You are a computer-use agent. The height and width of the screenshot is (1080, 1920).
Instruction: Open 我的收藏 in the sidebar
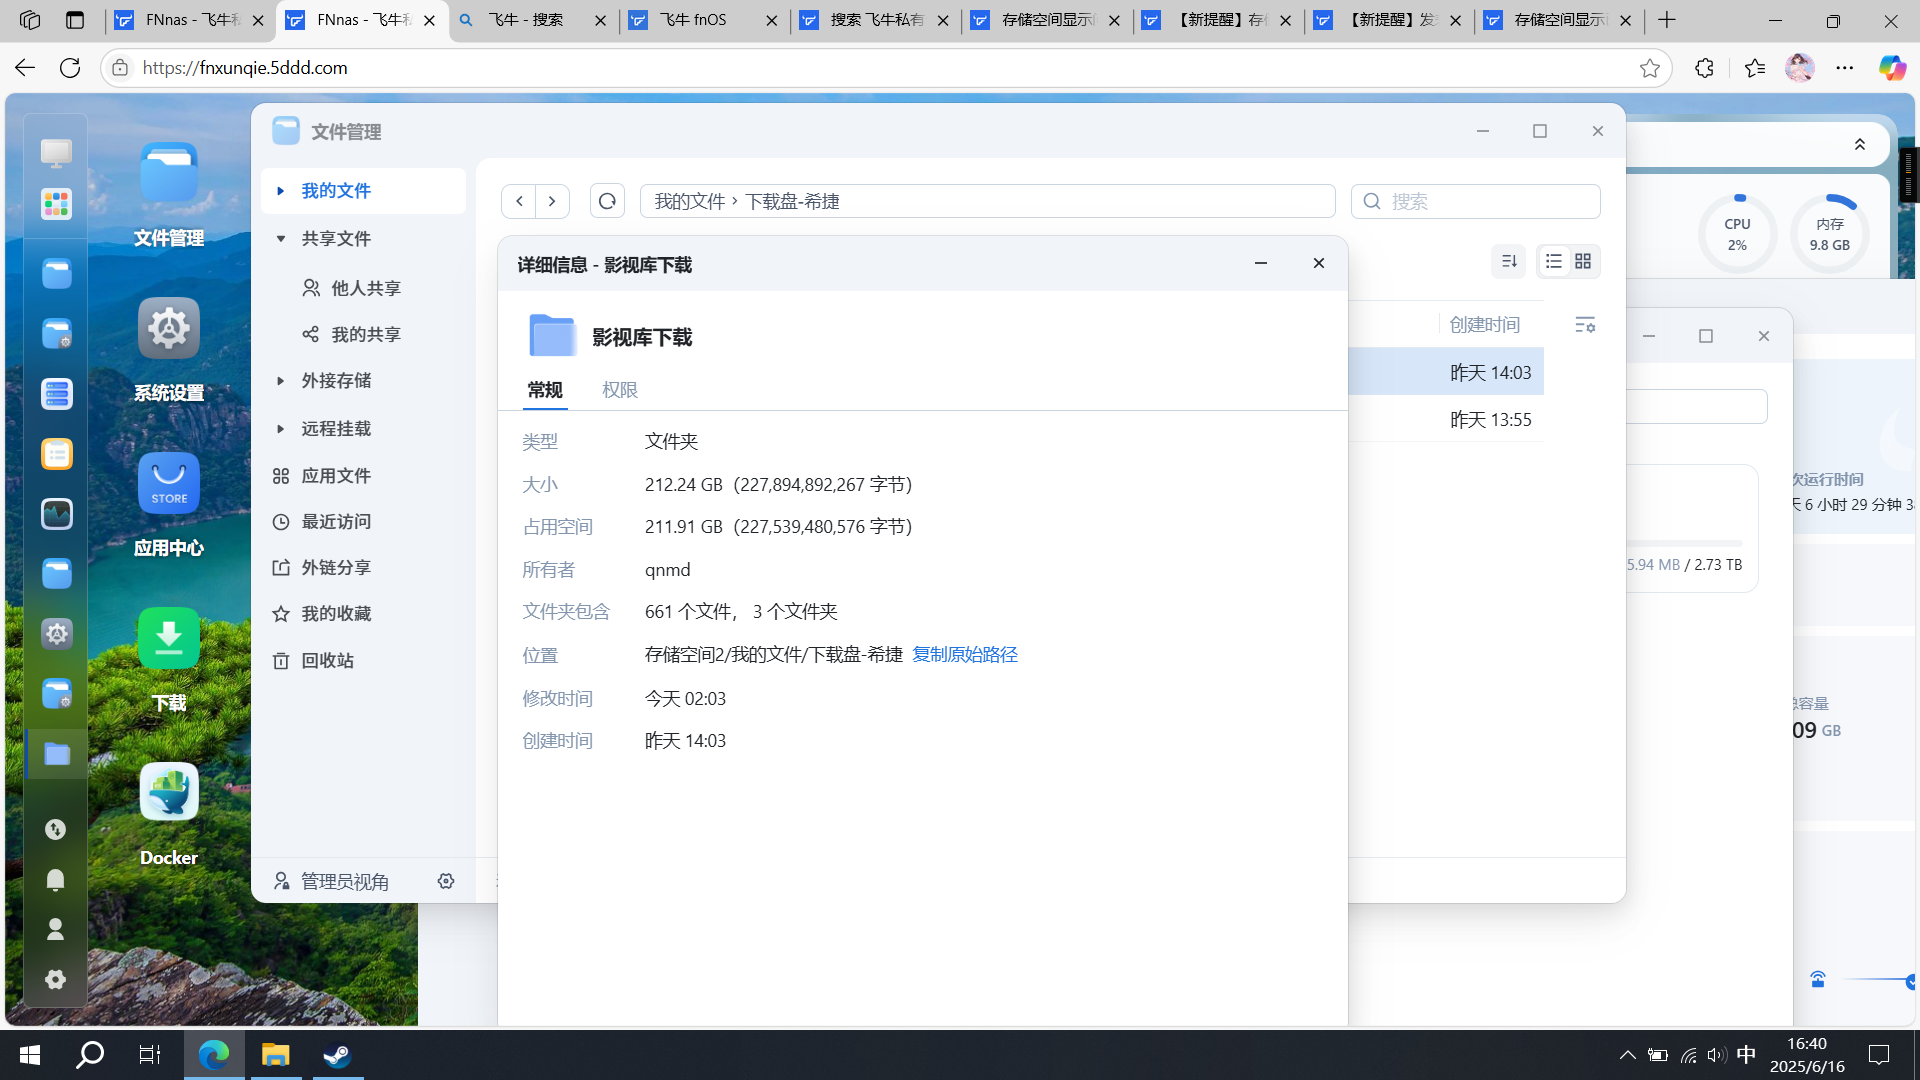point(363,613)
